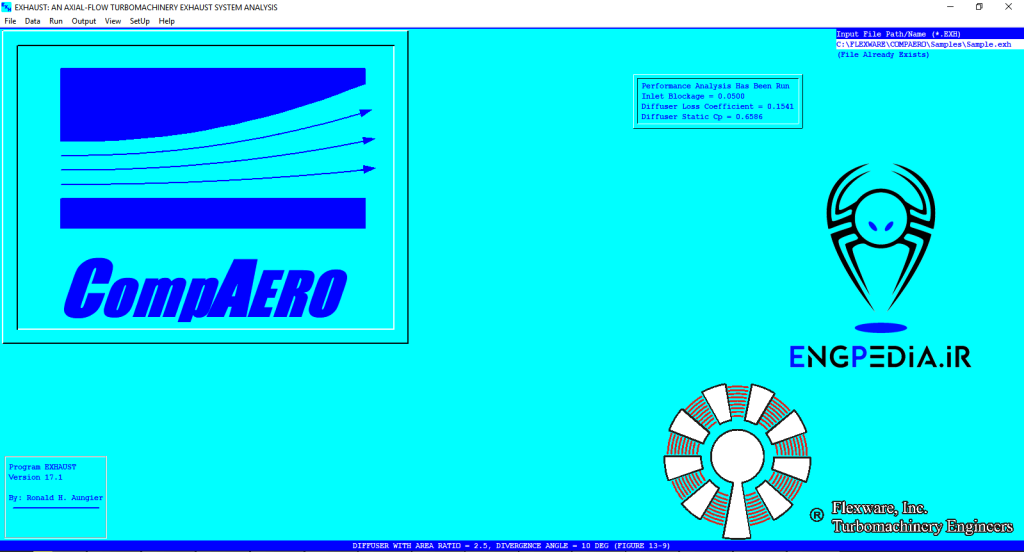Click the diffuser description status bar

click(x=511, y=546)
